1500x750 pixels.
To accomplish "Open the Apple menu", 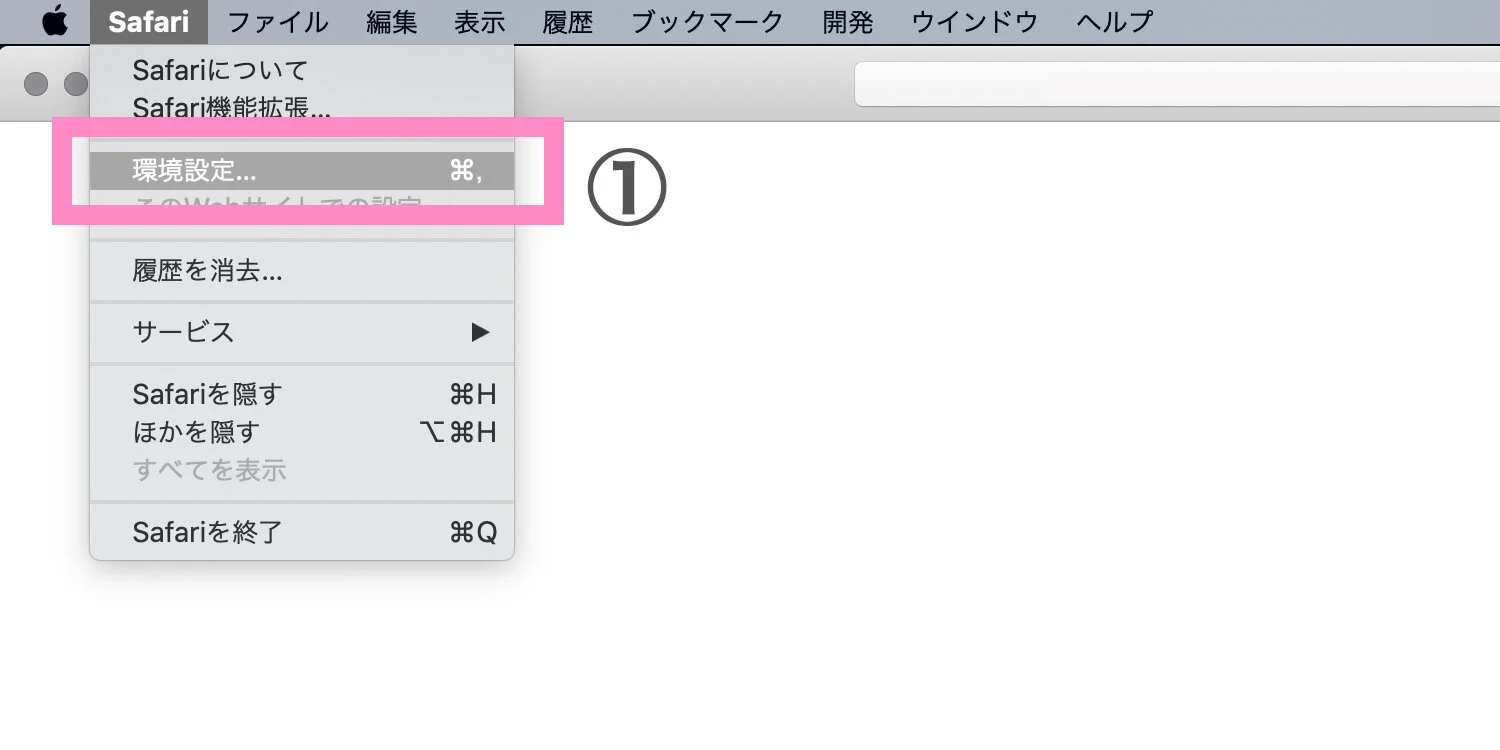I will pyautogui.click(x=55, y=21).
